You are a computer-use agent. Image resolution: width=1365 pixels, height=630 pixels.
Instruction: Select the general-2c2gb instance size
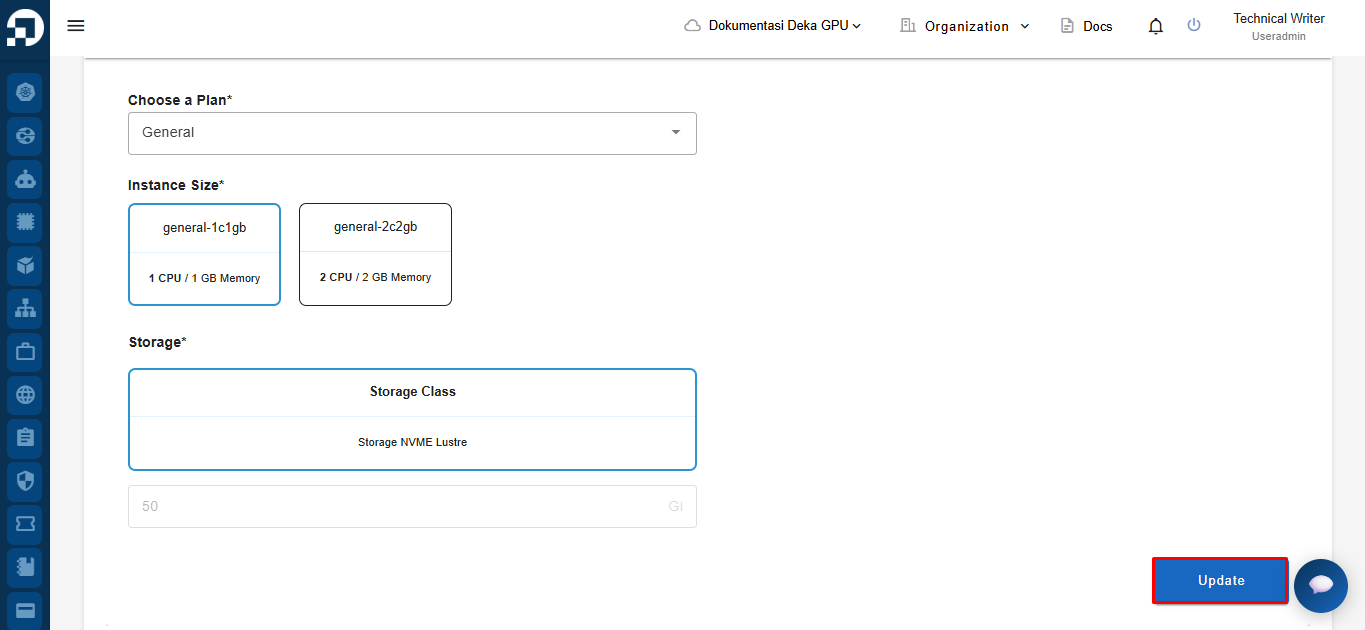click(x=375, y=254)
